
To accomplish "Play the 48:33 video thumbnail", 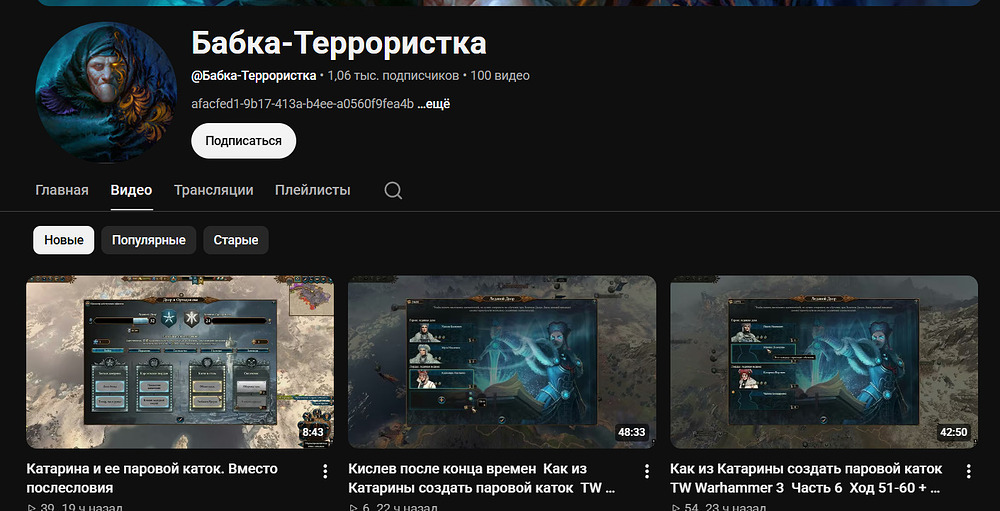I will tap(502, 362).
